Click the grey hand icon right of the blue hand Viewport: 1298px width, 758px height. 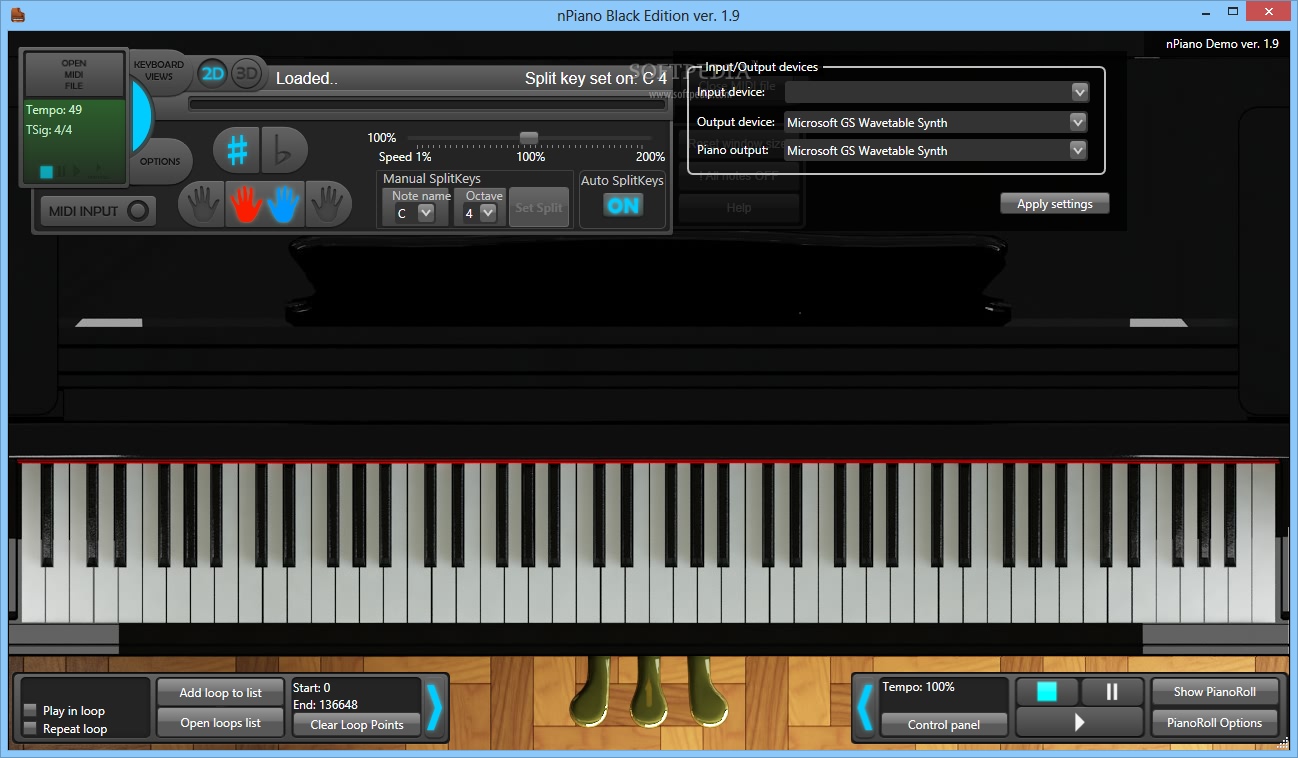(328, 205)
